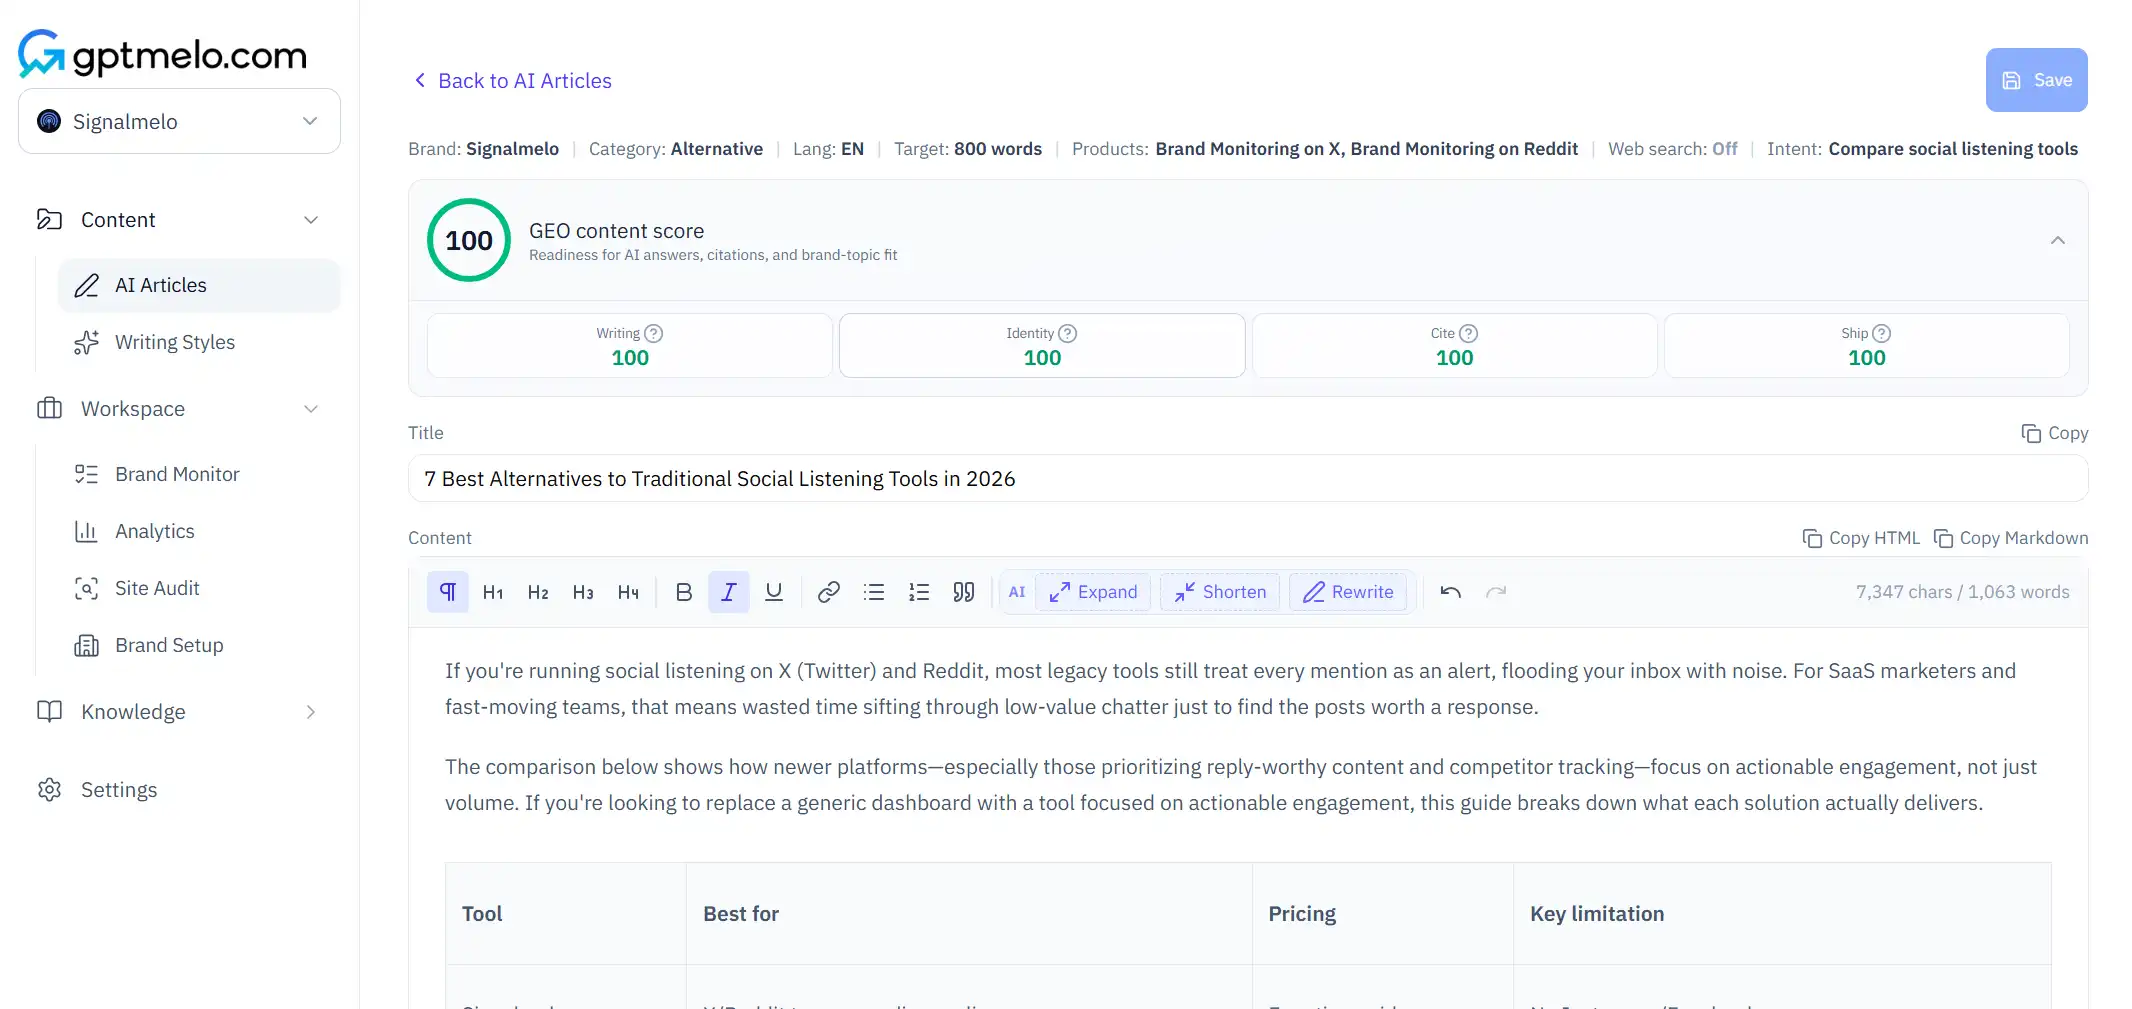Undo the last edit
Screen dimensions: 2132x1009
(1451, 592)
